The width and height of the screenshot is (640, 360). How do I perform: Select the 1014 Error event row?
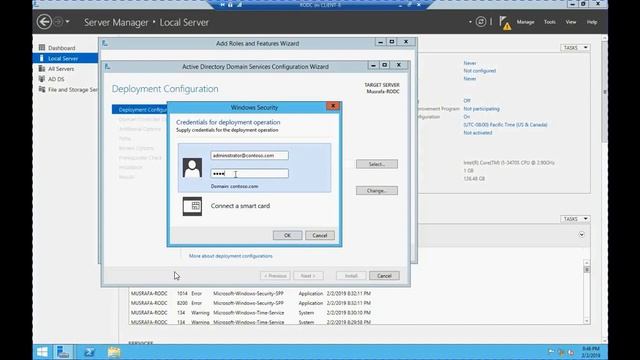click(251, 293)
